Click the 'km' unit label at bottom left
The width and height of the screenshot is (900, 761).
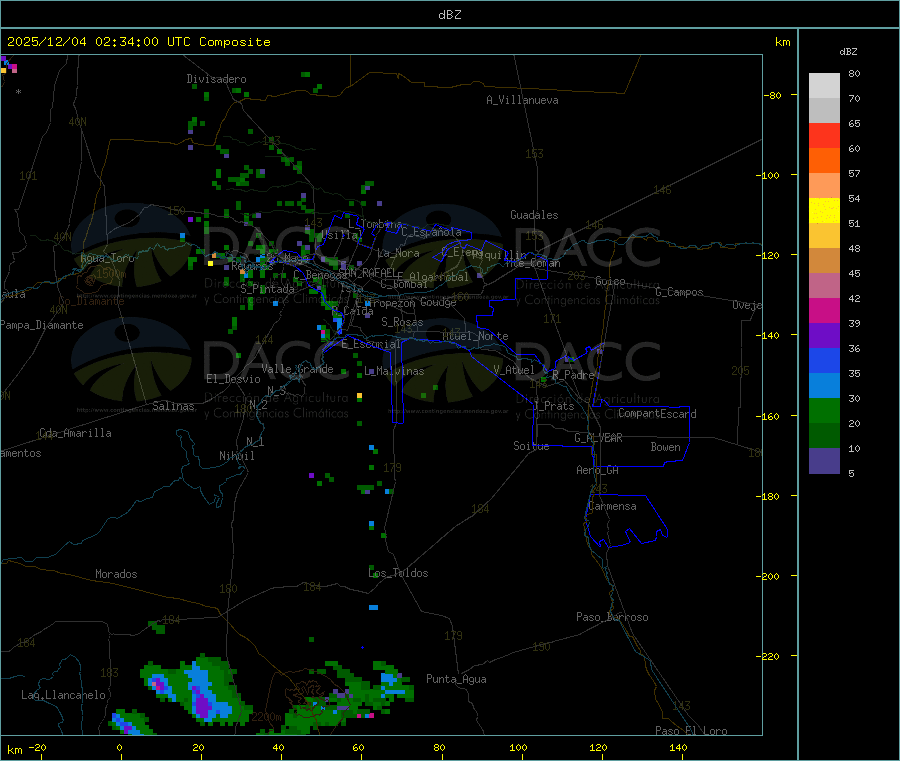click(14, 750)
